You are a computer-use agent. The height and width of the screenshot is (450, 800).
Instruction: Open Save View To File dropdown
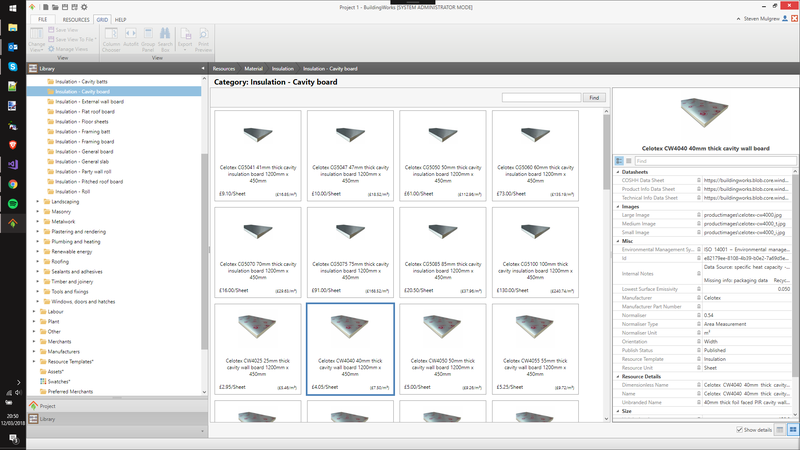(72, 39)
